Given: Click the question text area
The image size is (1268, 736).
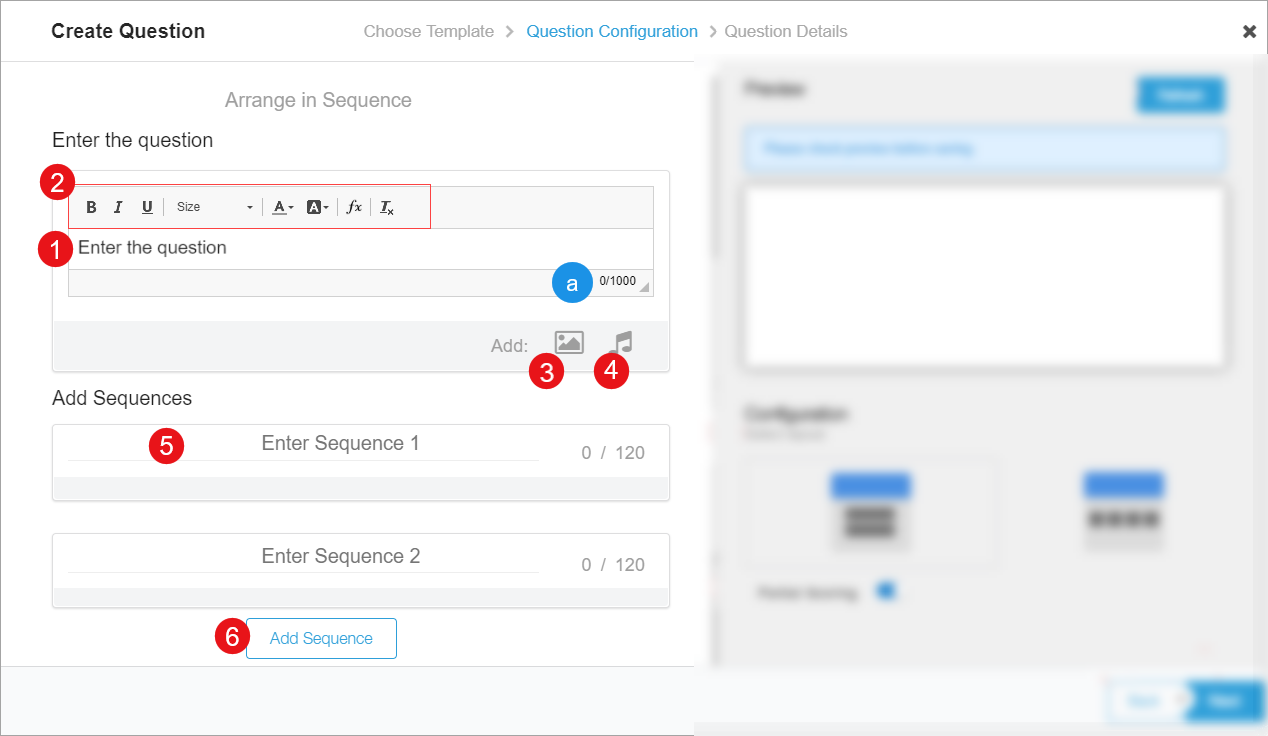Looking at the screenshot, I should click(x=360, y=248).
